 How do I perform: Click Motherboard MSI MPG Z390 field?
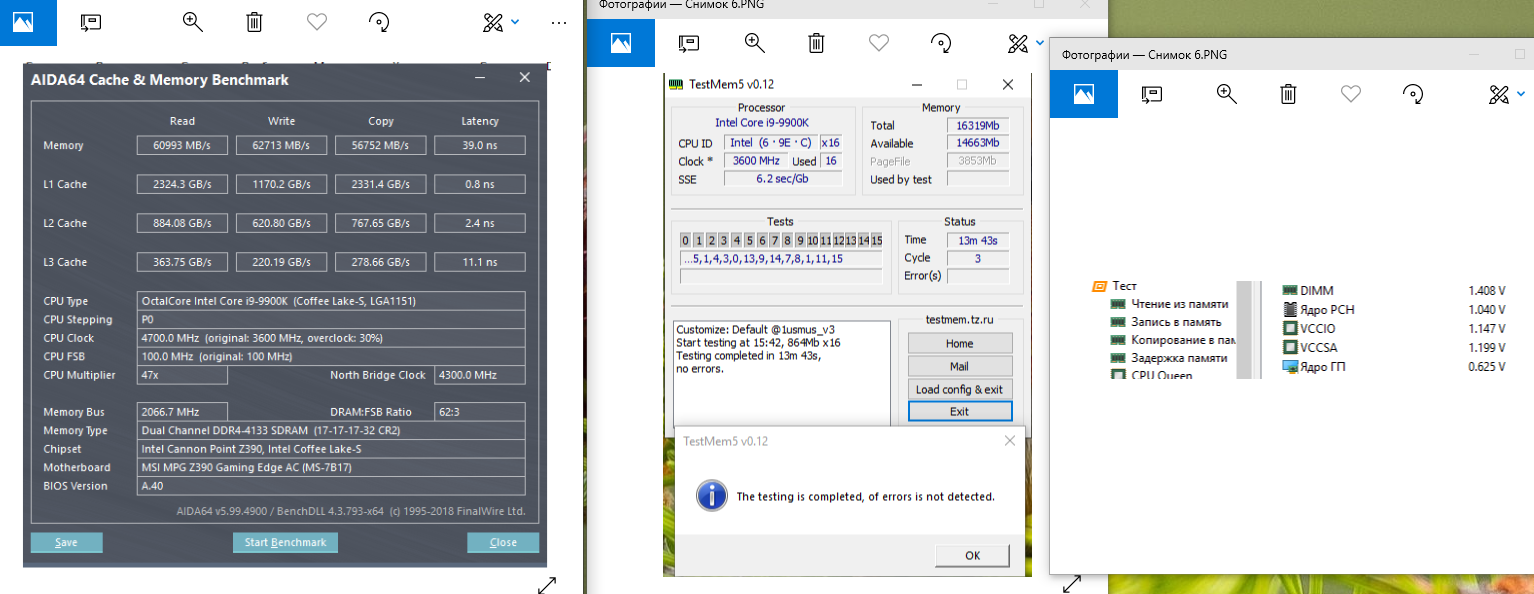tap(331, 467)
